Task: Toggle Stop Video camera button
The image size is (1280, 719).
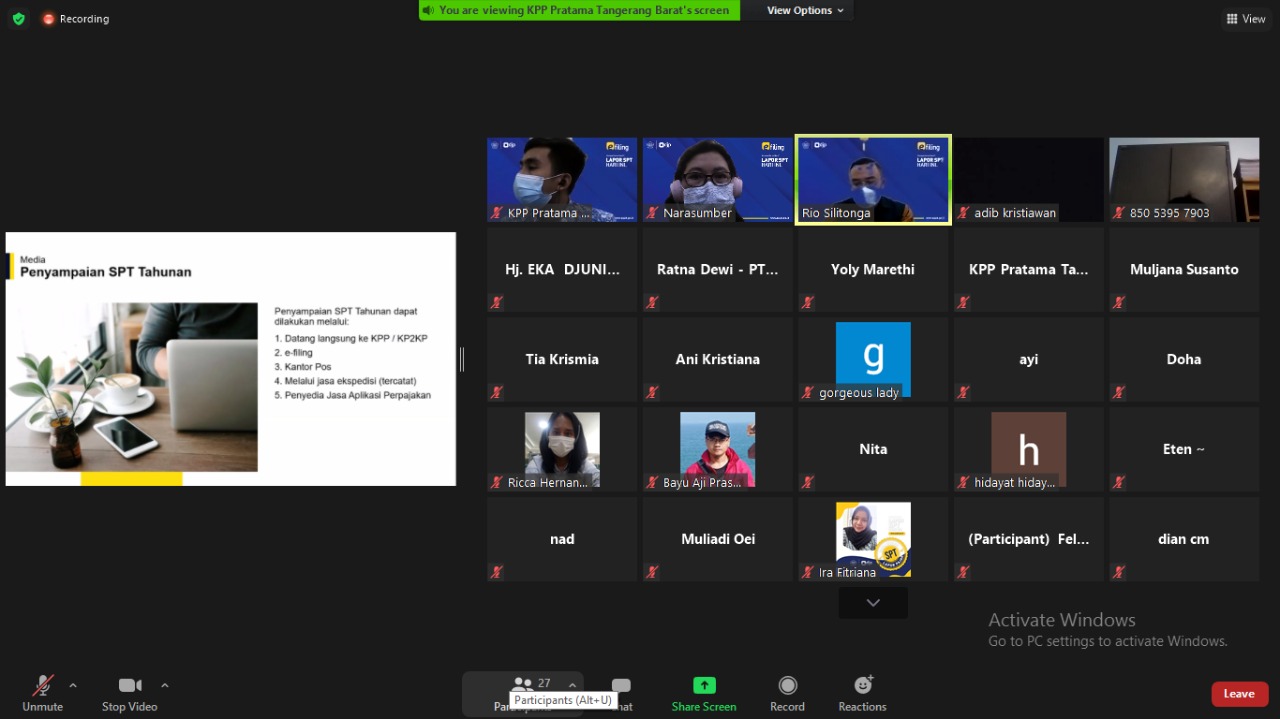Action: [x=129, y=686]
